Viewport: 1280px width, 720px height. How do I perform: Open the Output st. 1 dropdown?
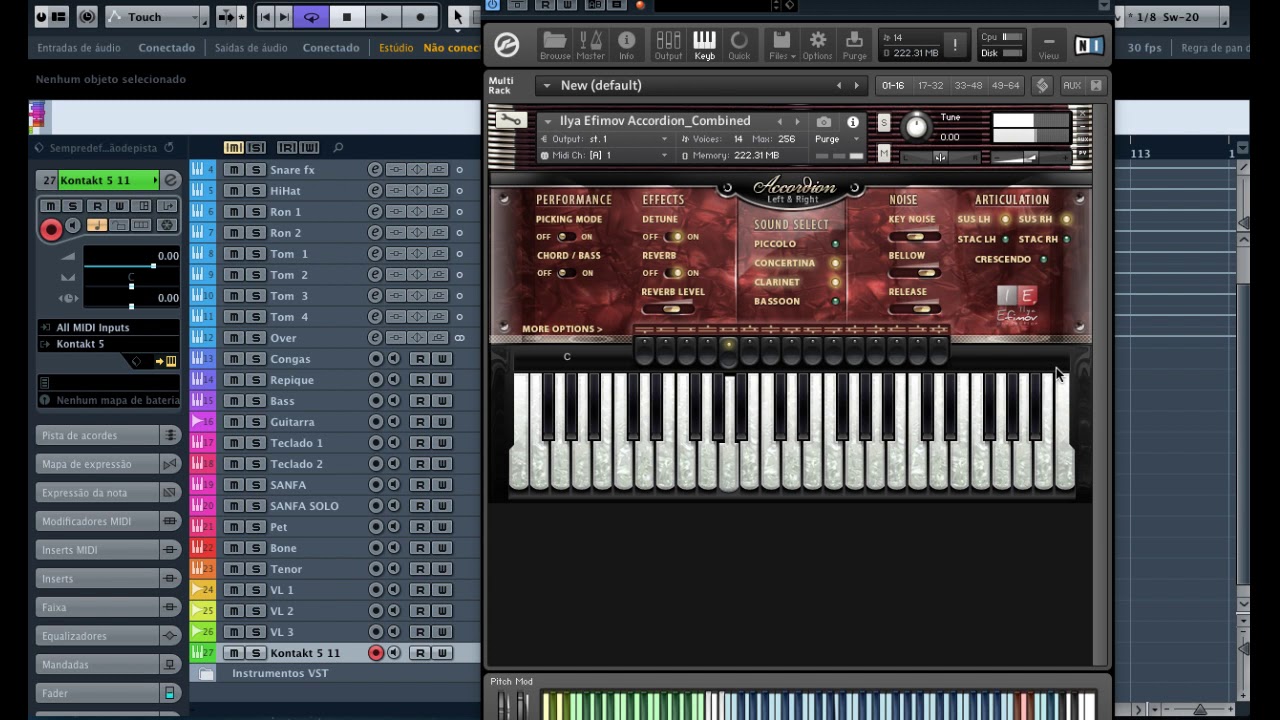click(605, 139)
